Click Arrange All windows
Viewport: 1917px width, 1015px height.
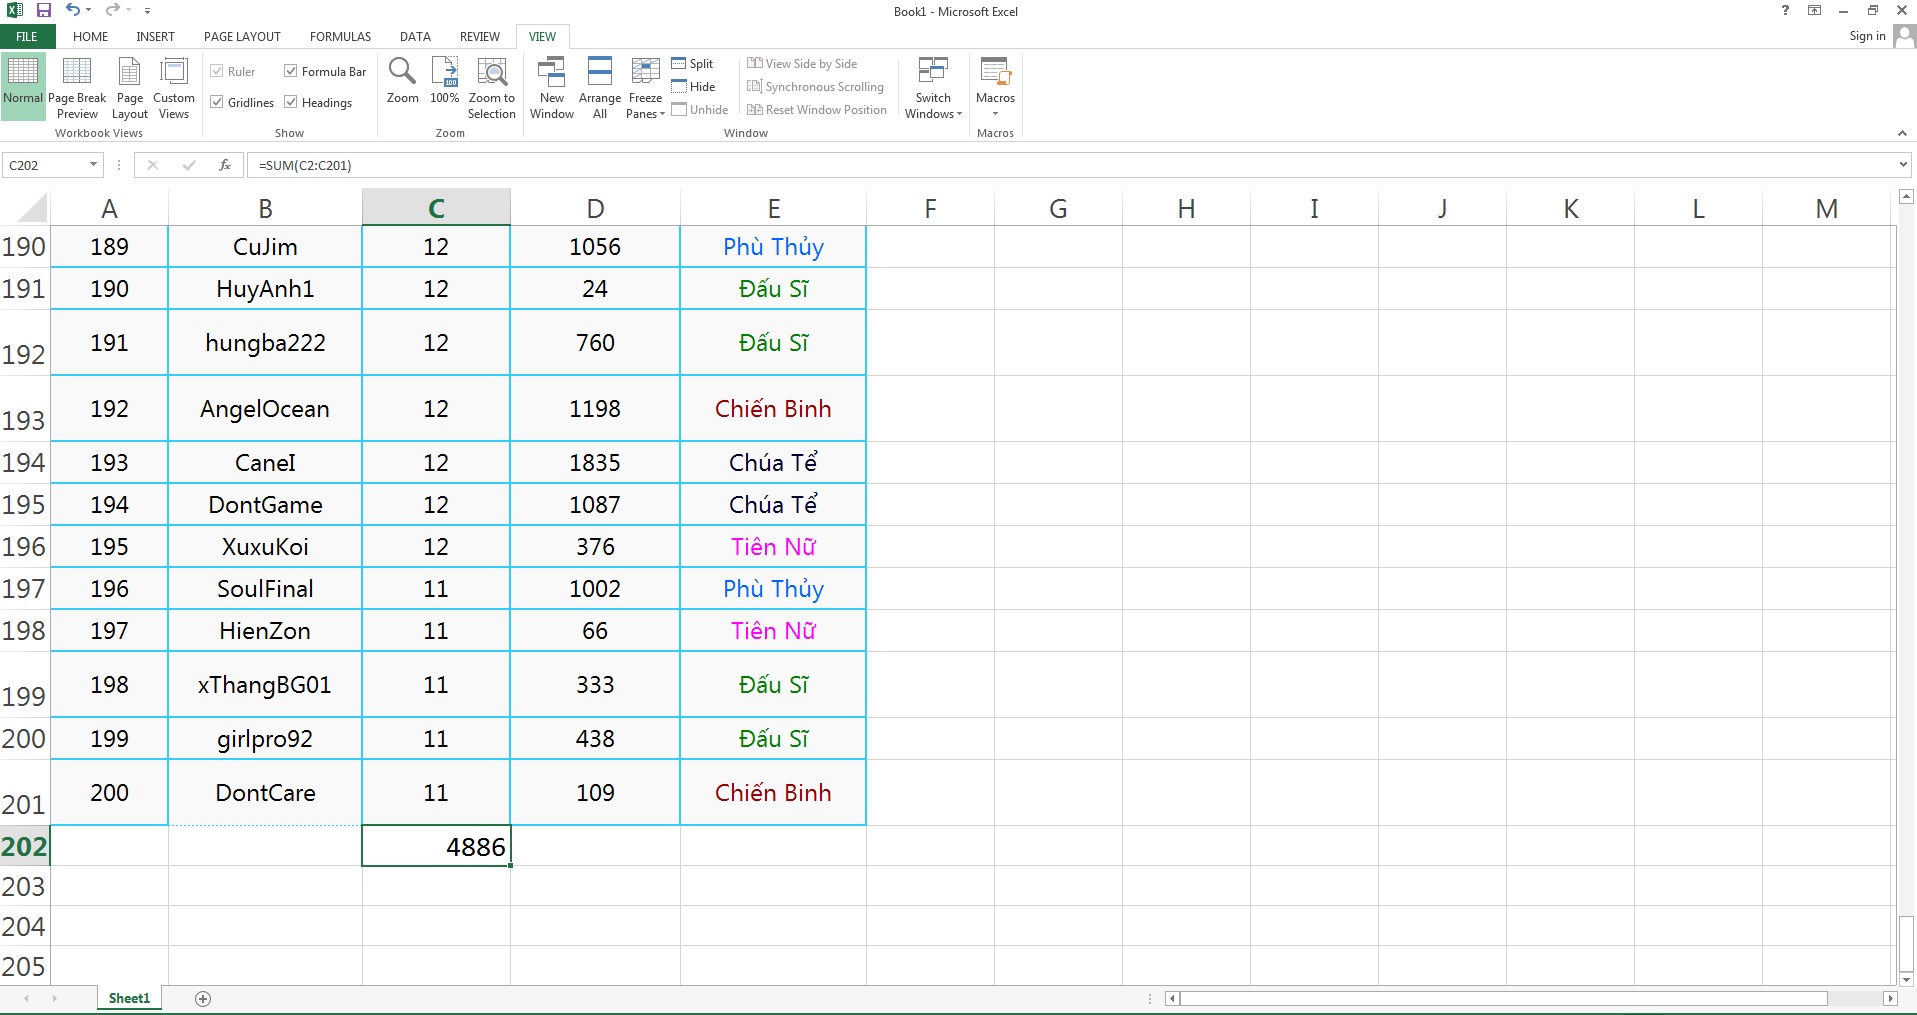tap(600, 88)
